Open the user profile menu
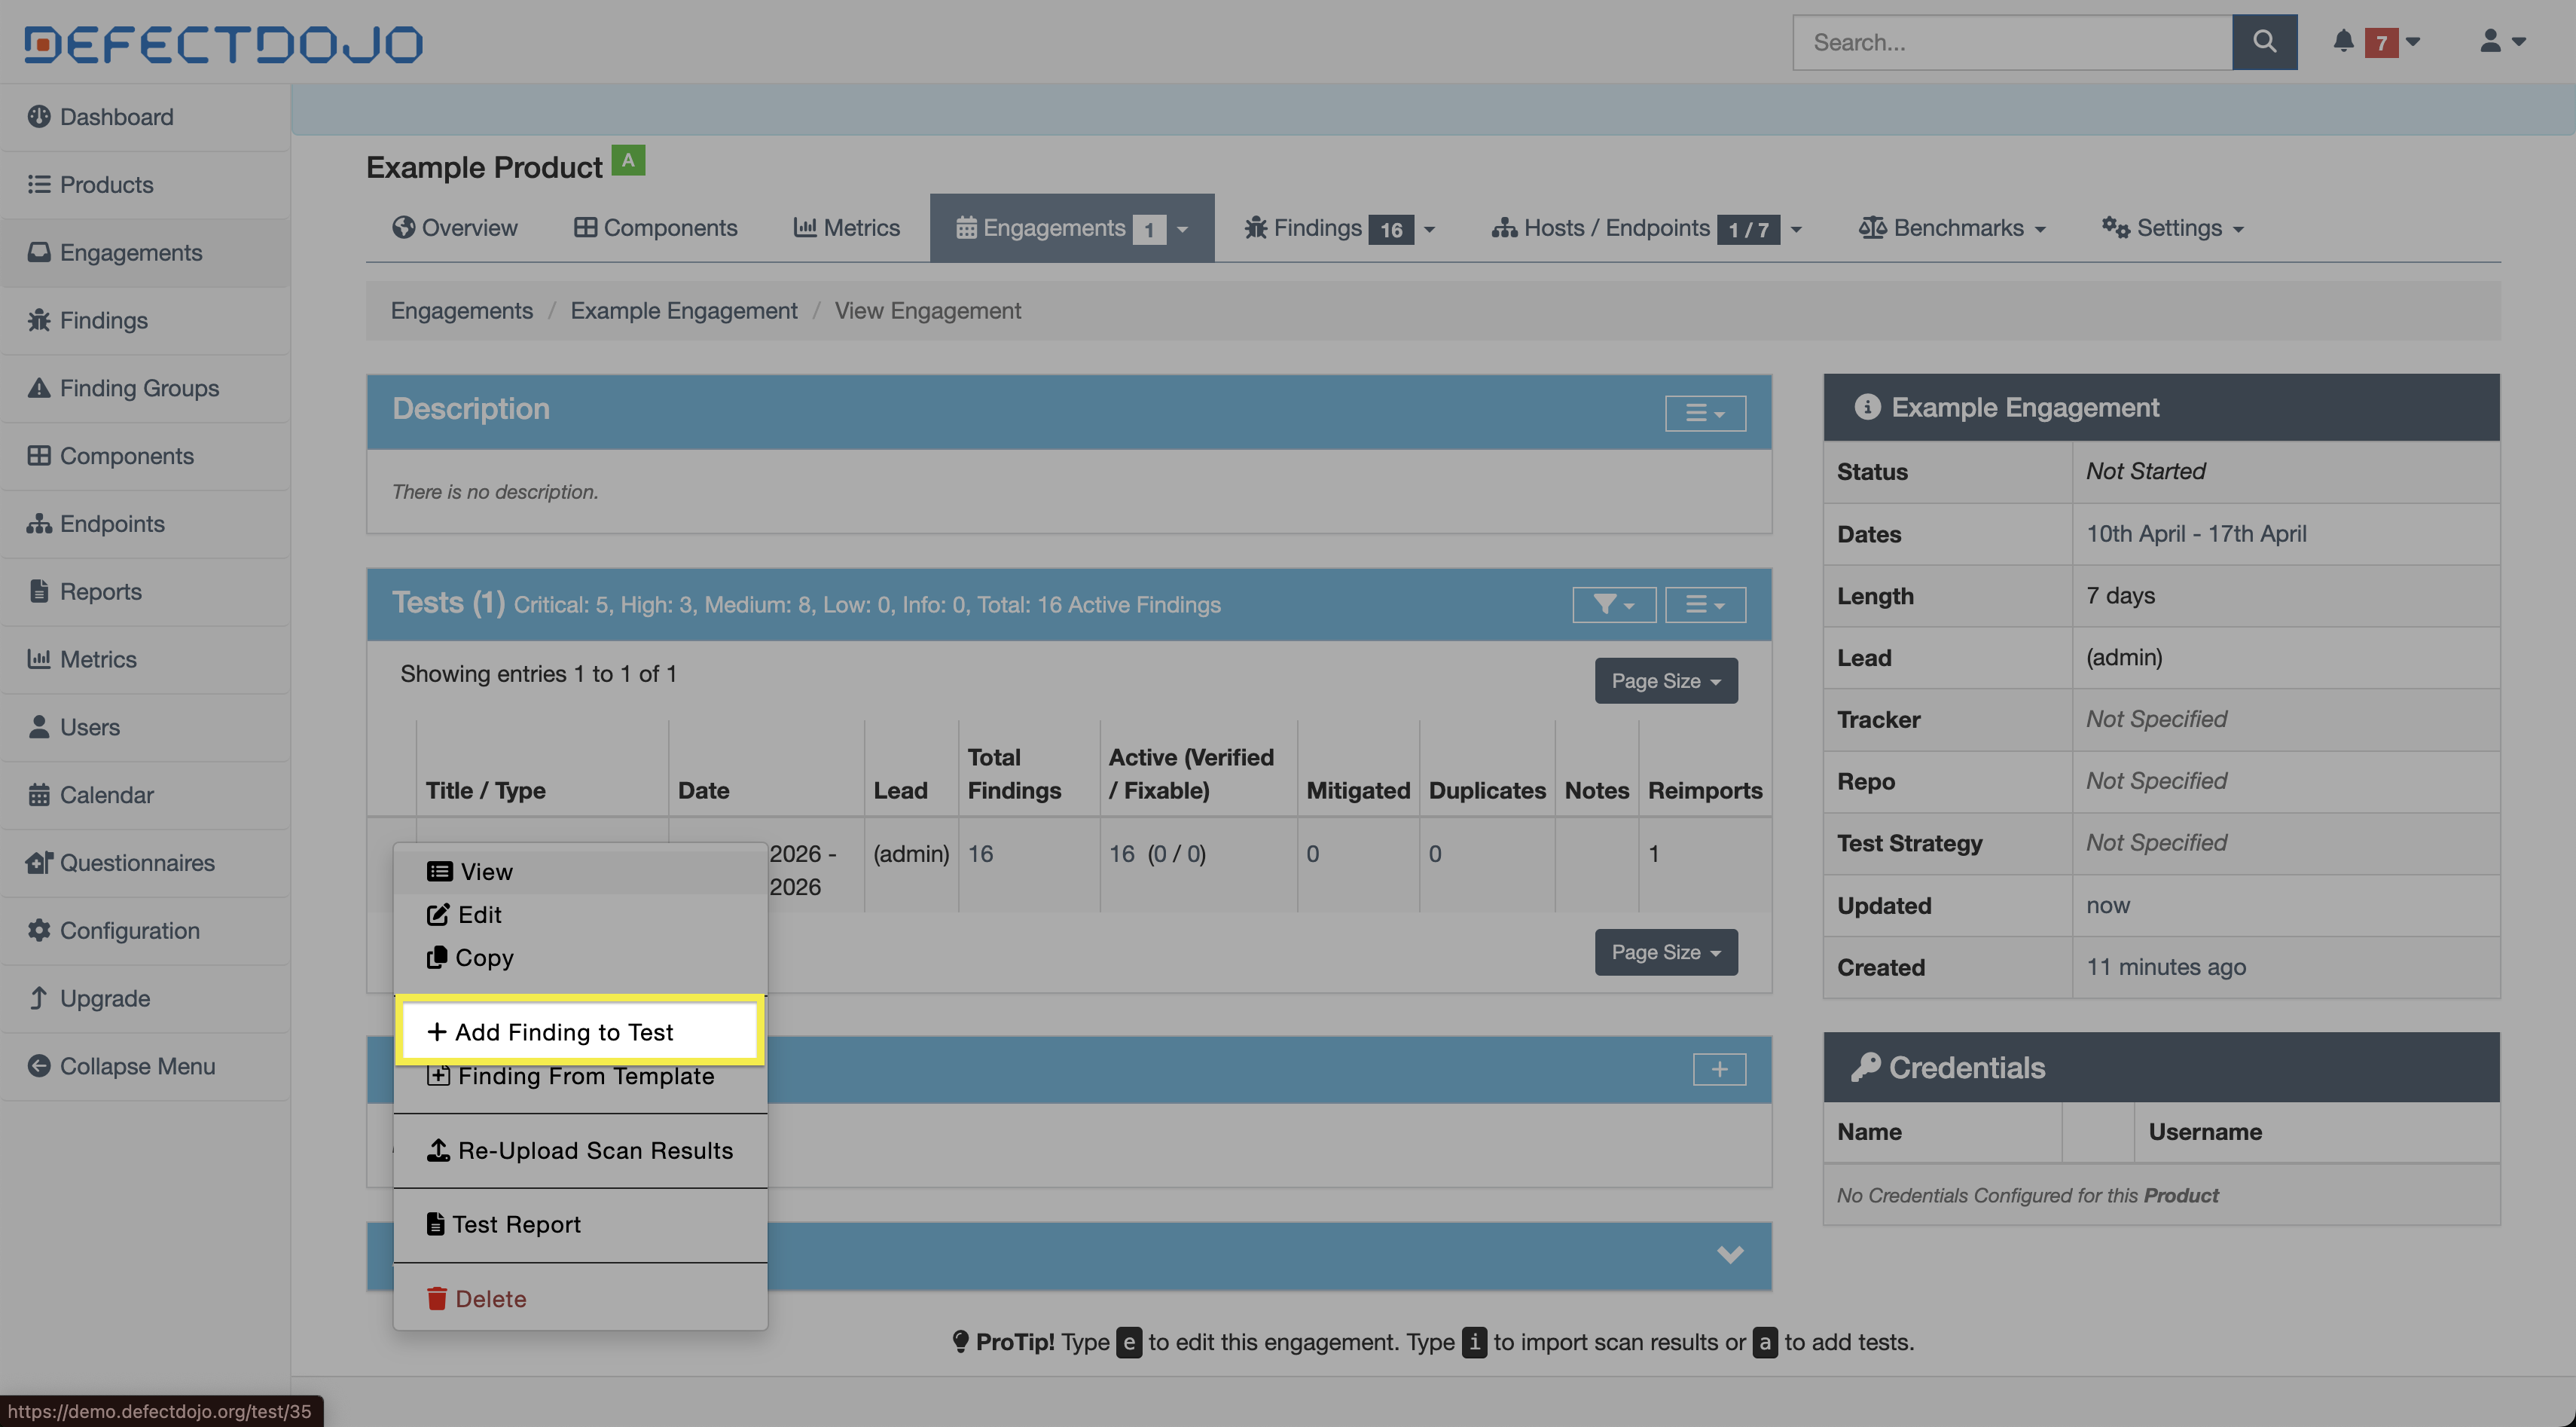The height and width of the screenshot is (1427, 2576). click(x=2501, y=42)
